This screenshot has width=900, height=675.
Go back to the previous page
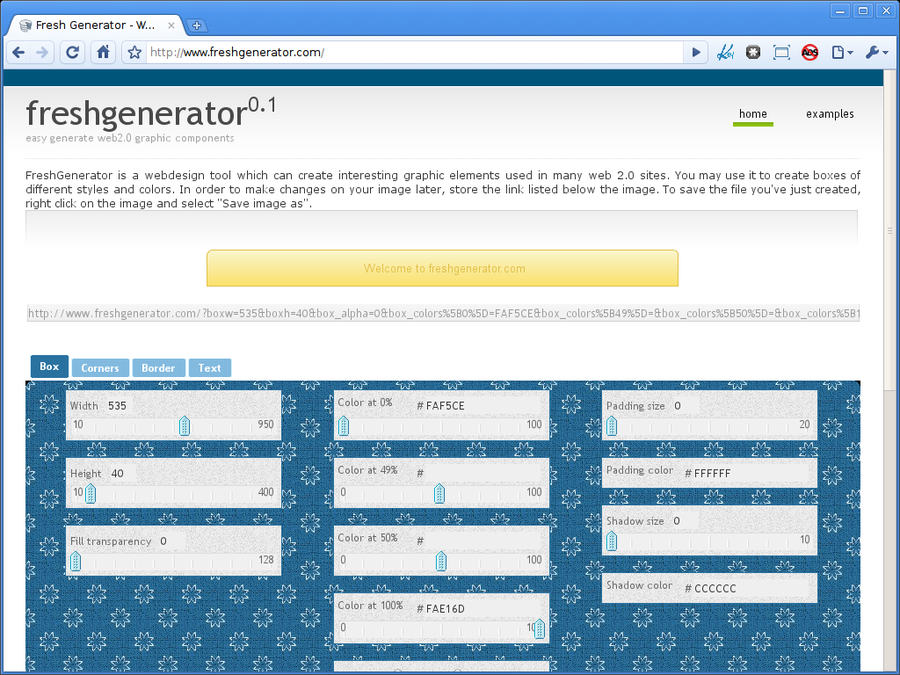[x=18, y=53]
